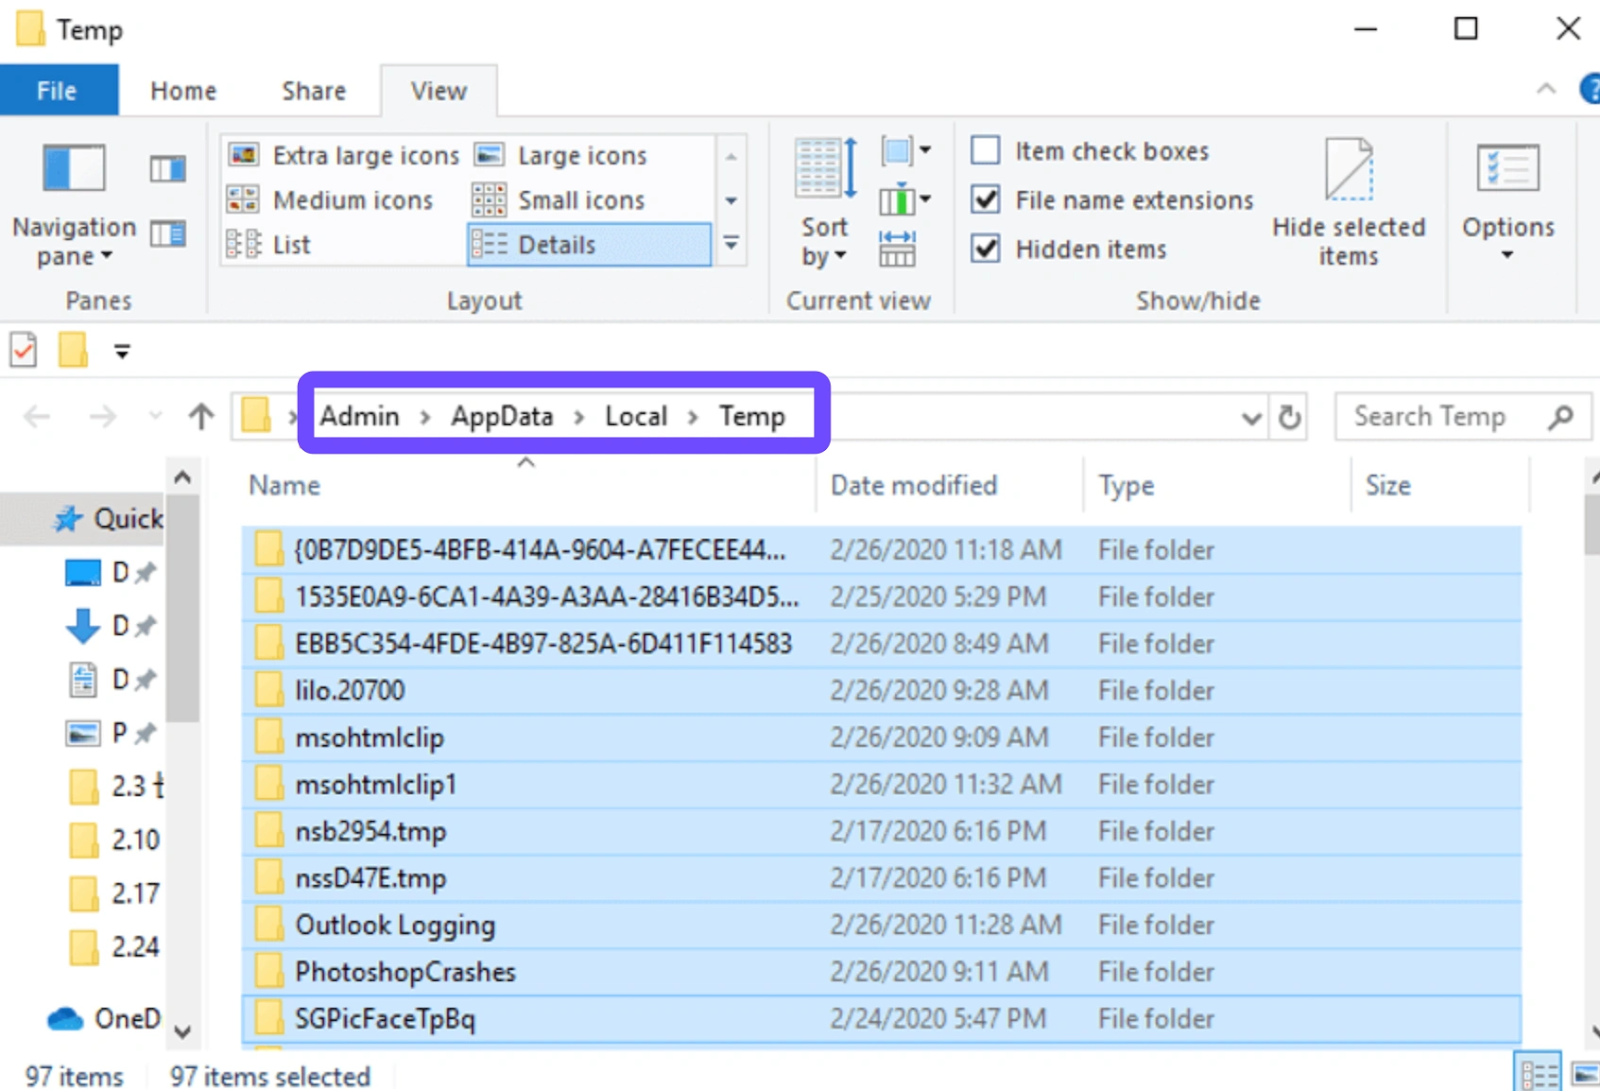Switch to List layout view
1600x1091 pixels.
click(x=270, y=245)
